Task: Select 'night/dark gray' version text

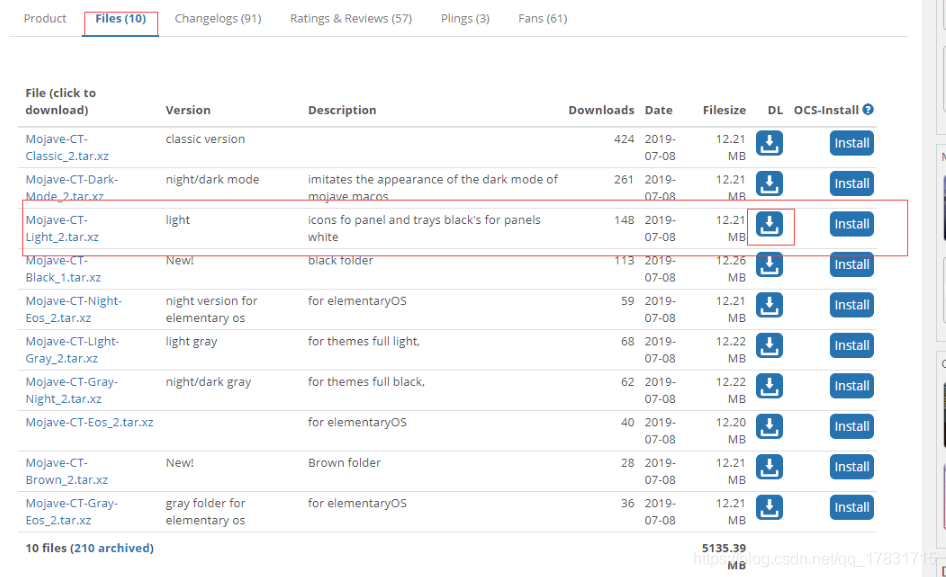Action: point(208,381)
